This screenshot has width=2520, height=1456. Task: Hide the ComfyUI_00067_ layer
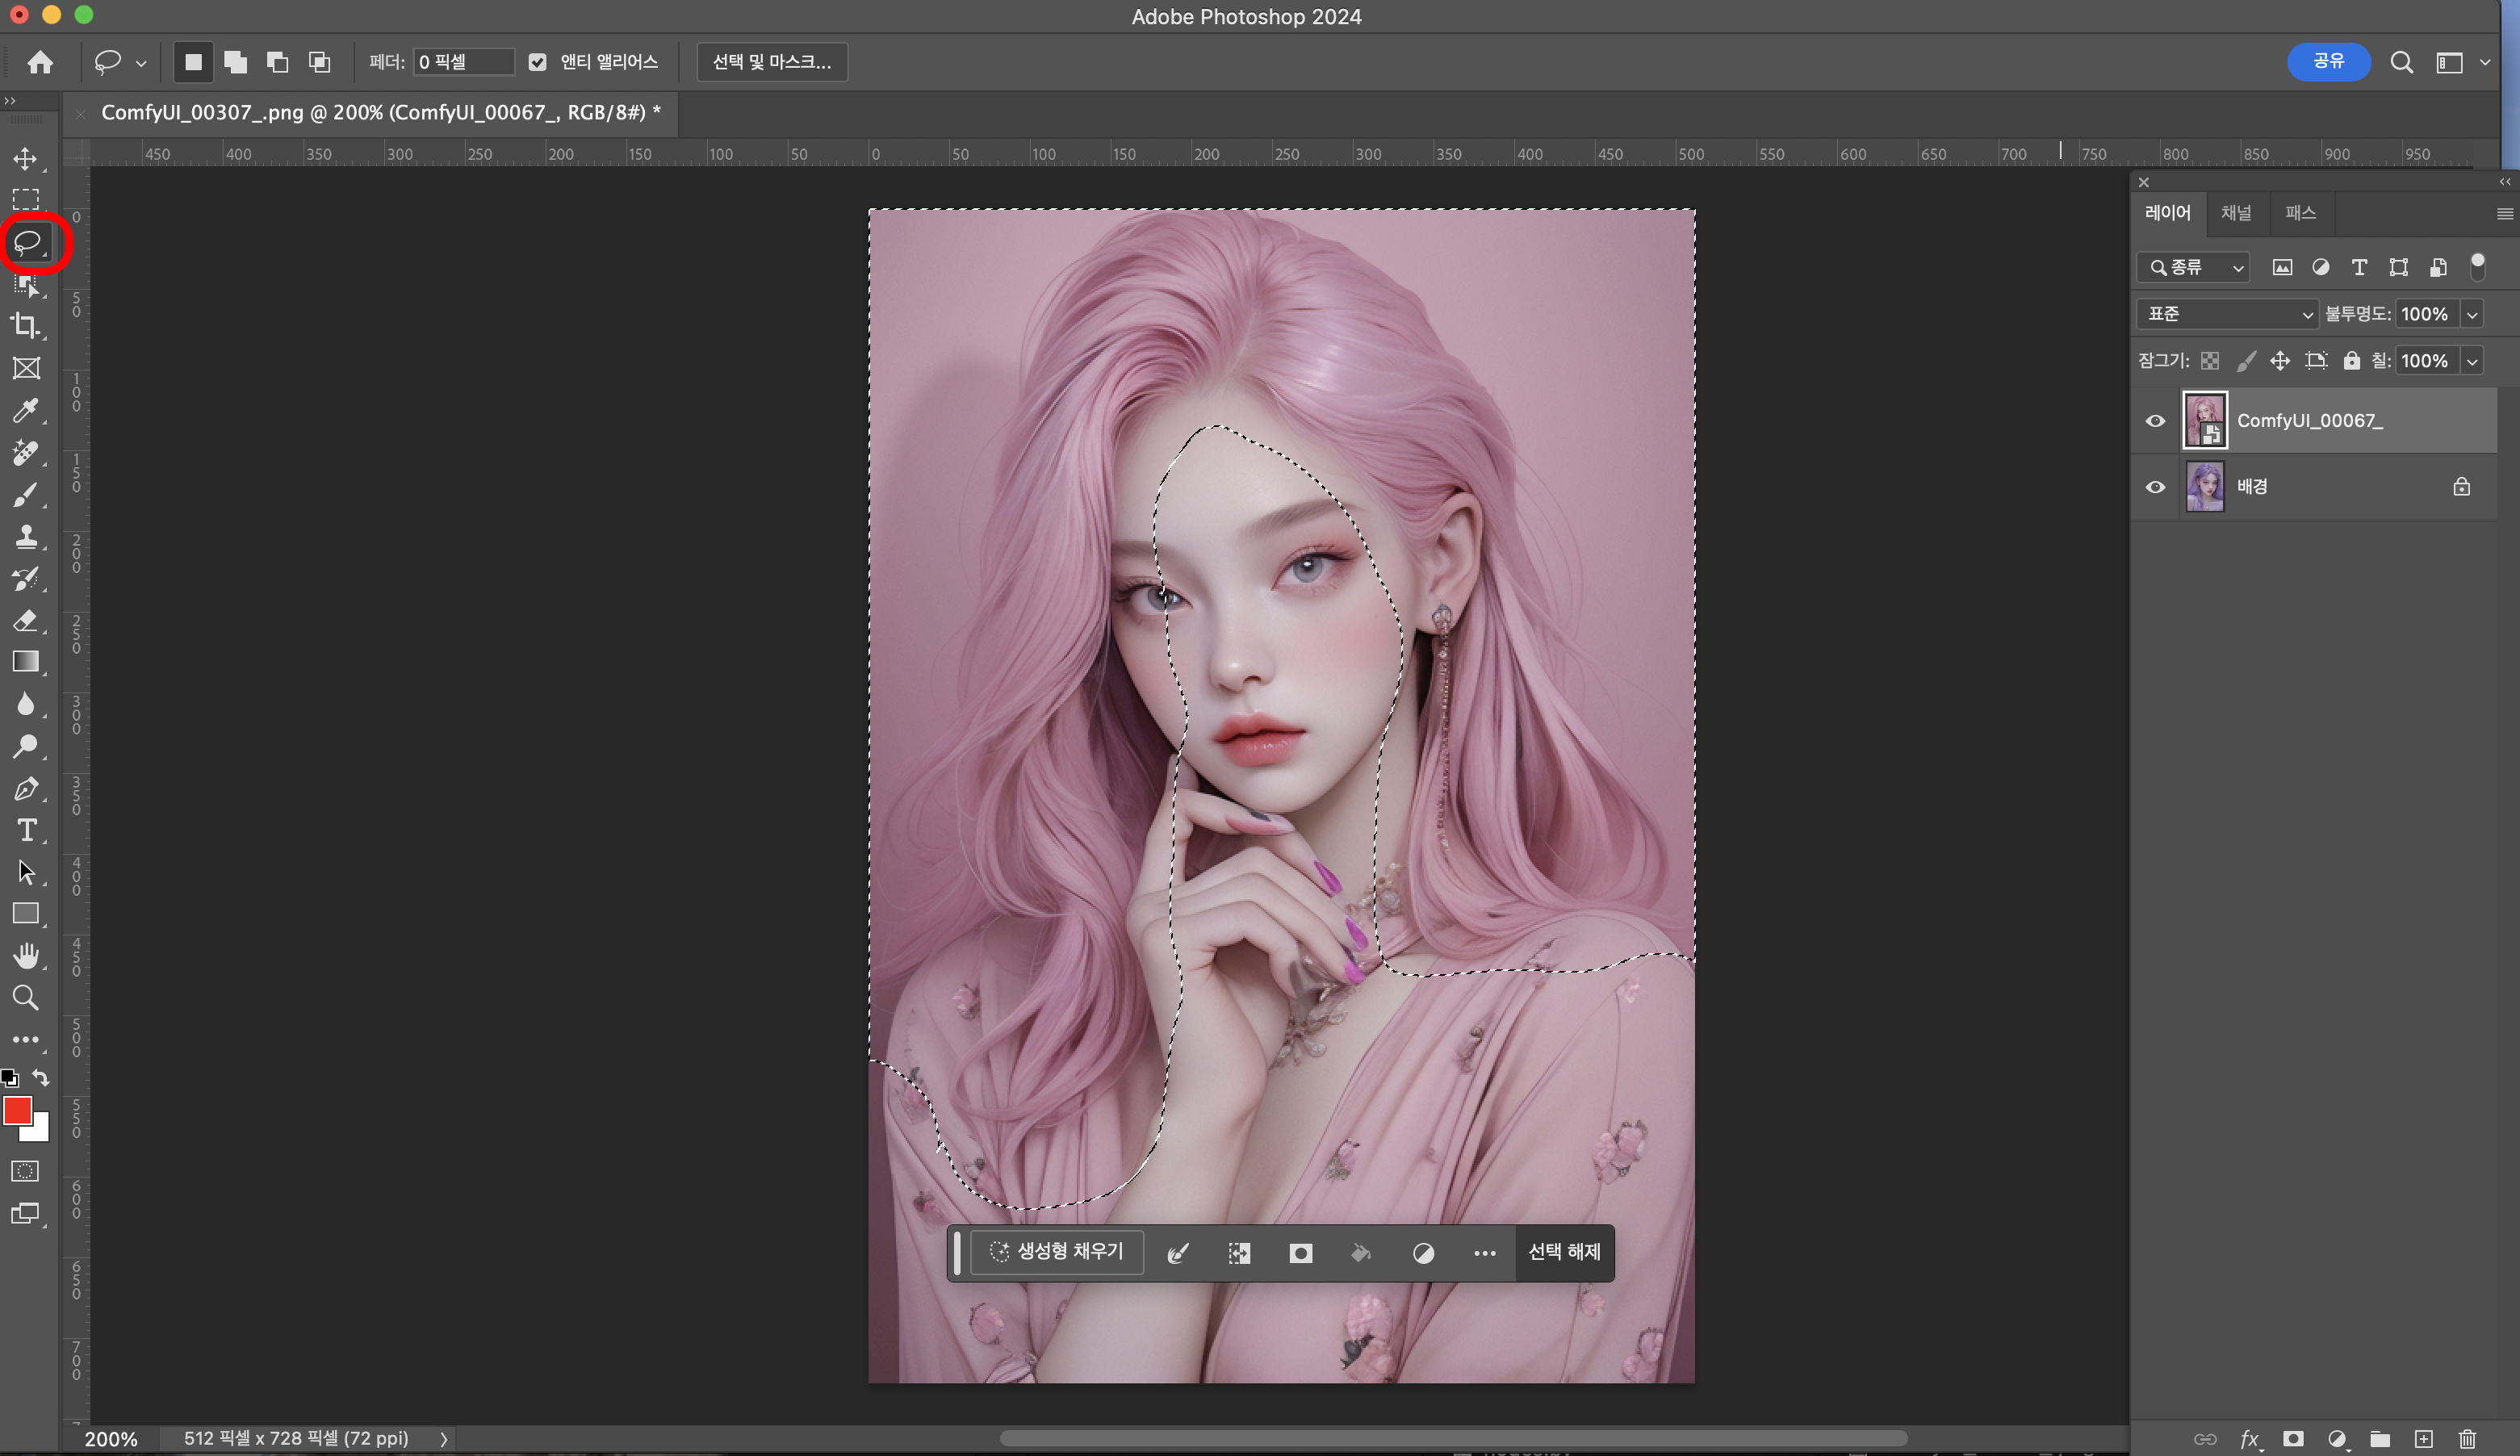click(2155, 421)
